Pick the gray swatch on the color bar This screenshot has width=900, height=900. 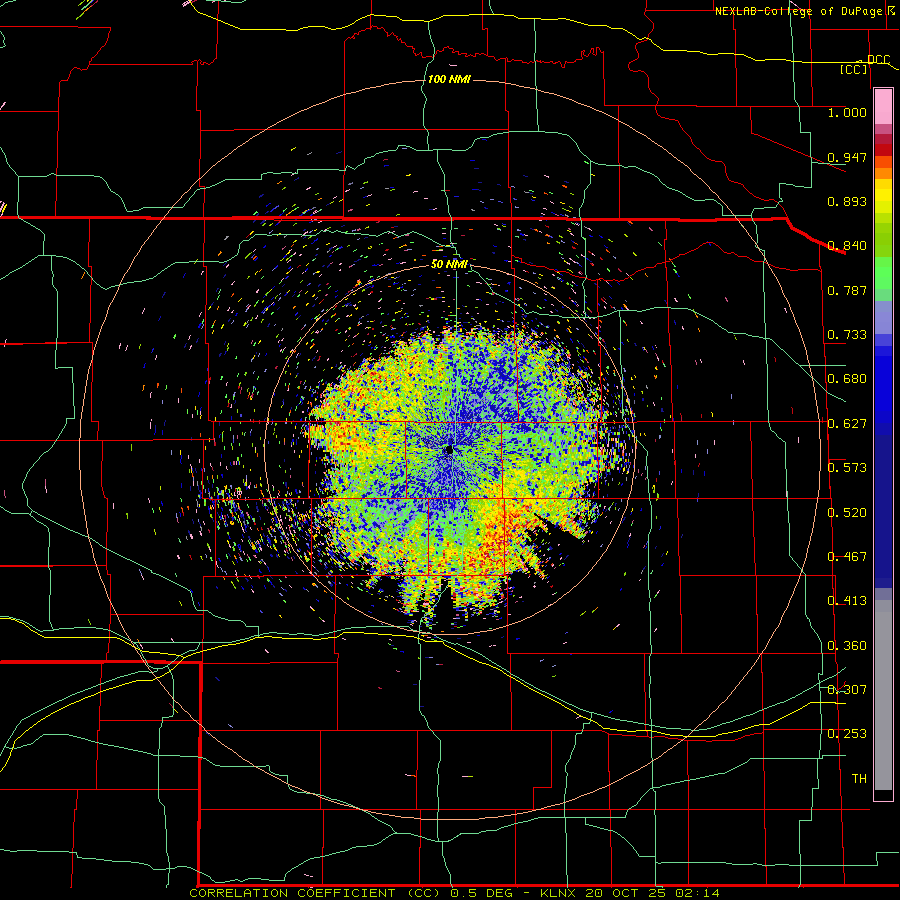[x=883, y=697]
